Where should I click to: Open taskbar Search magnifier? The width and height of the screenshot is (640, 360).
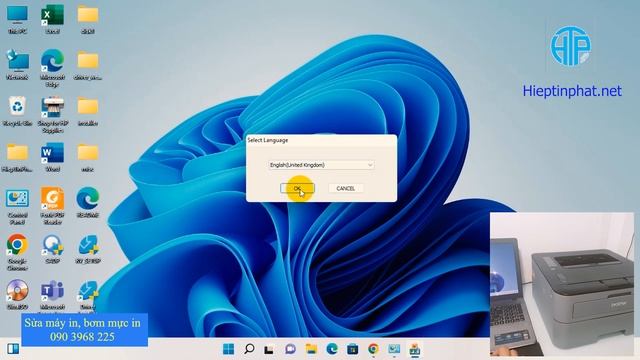249,349
